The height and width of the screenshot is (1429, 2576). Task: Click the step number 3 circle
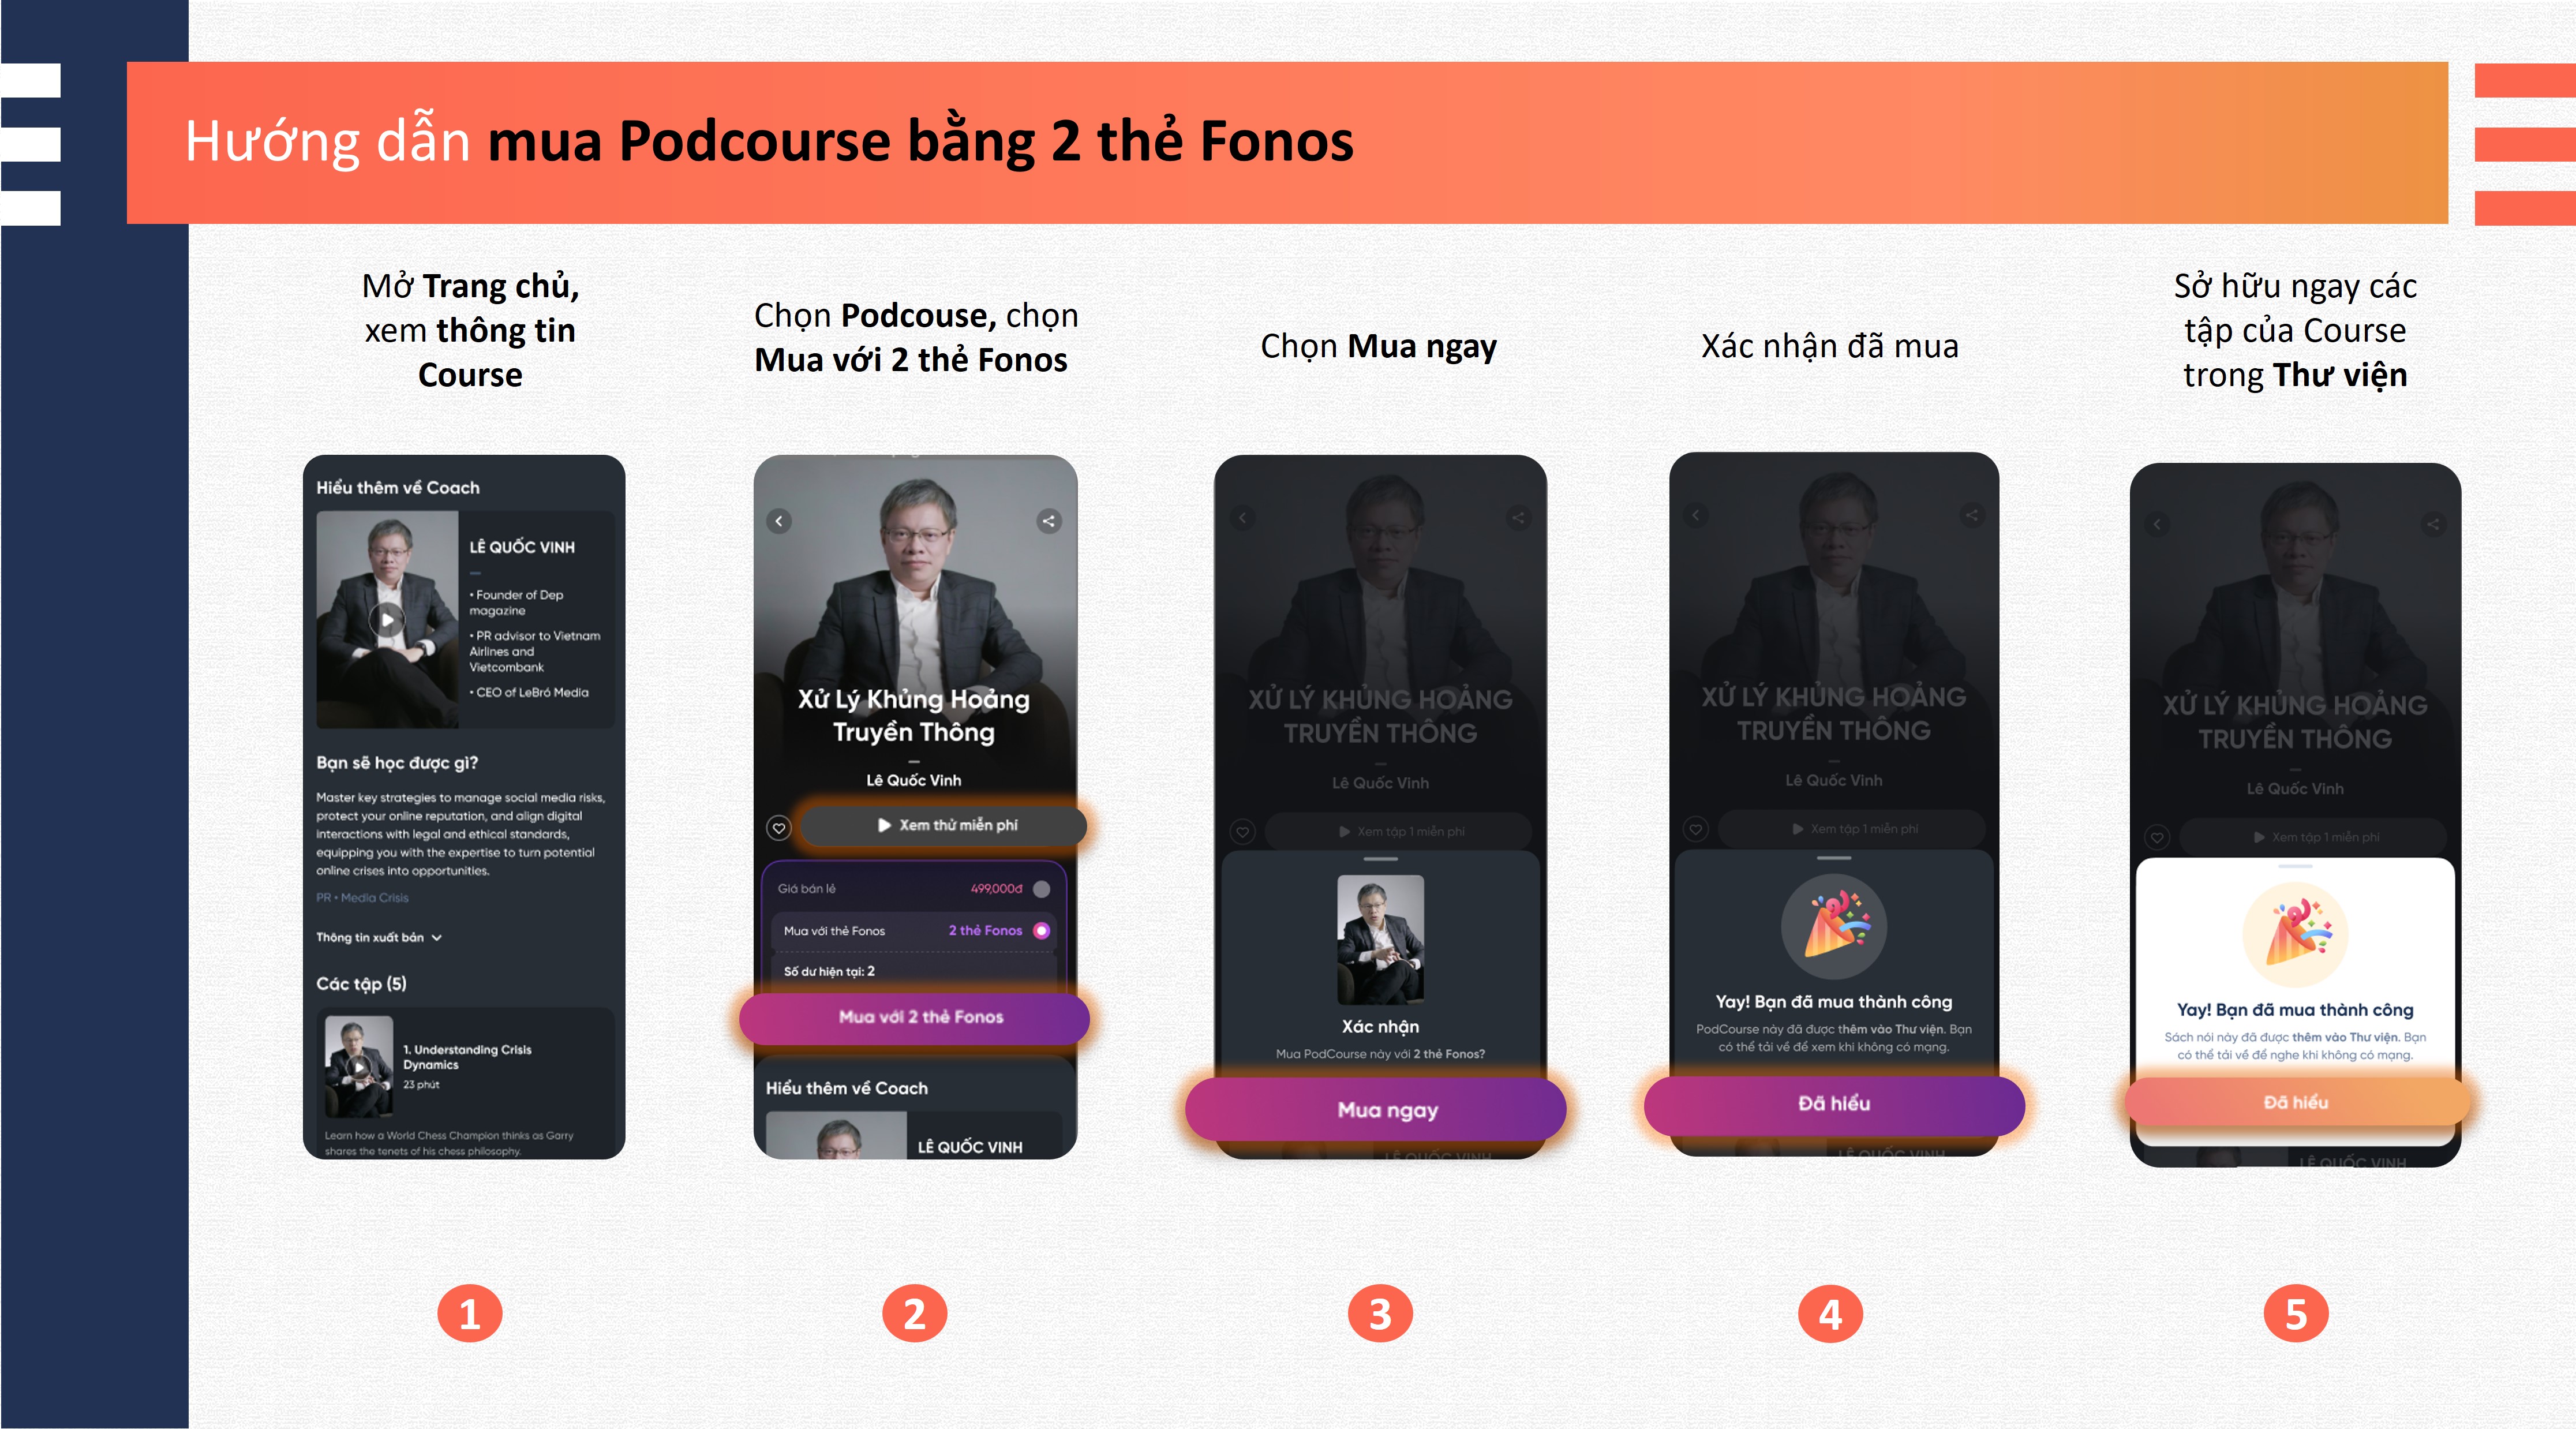(x=1380, y=1314)
